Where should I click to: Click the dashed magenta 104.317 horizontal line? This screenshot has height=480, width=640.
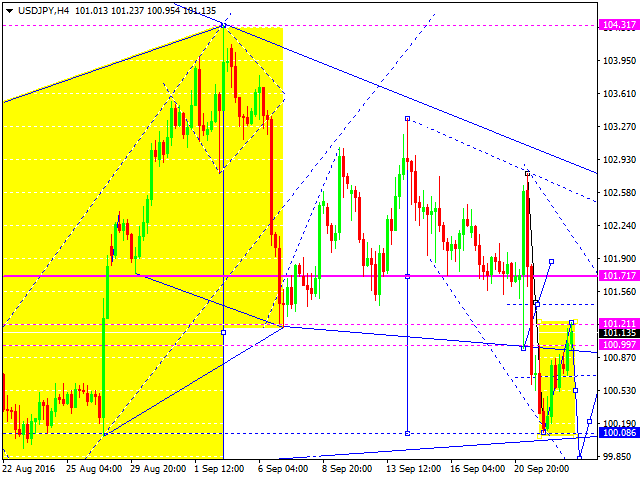click(x=300, y=25)
